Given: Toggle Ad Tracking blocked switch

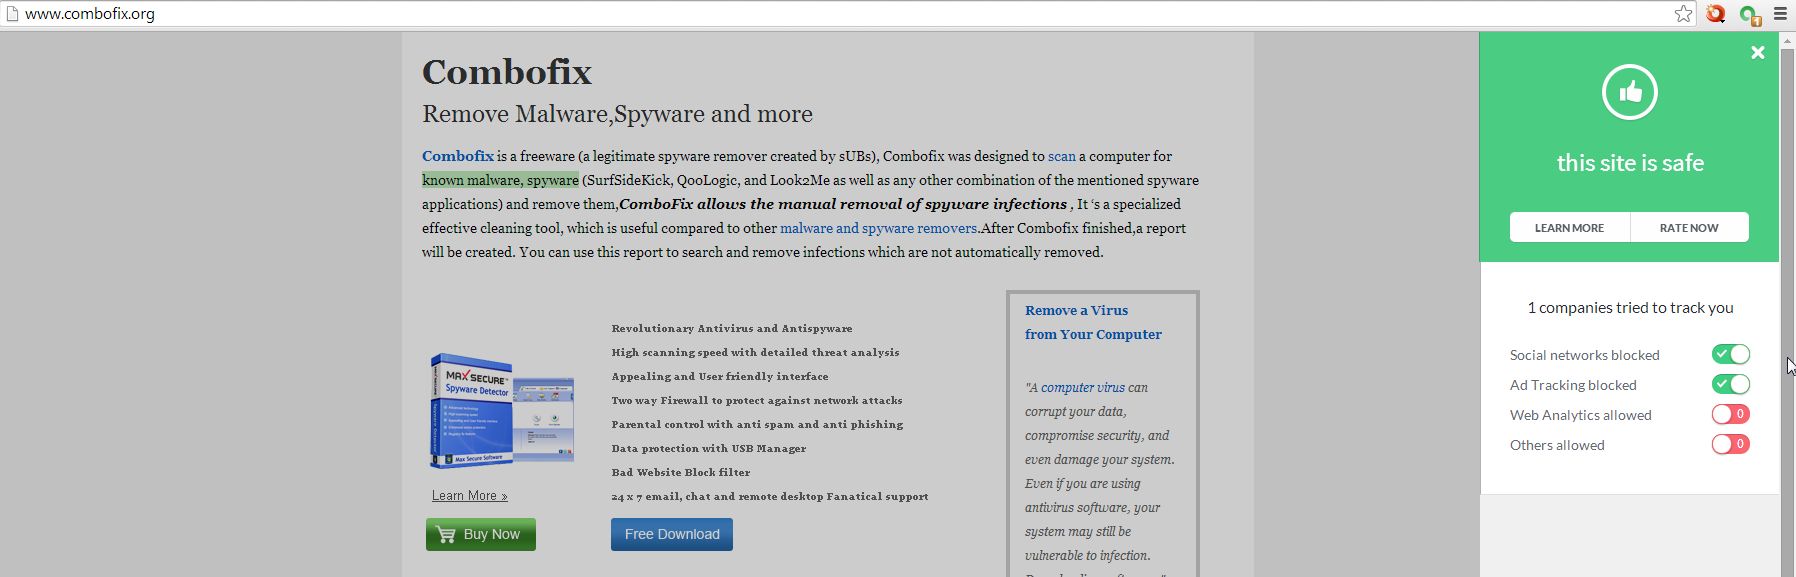Looking at the screenshot, I should [1731, 384].
